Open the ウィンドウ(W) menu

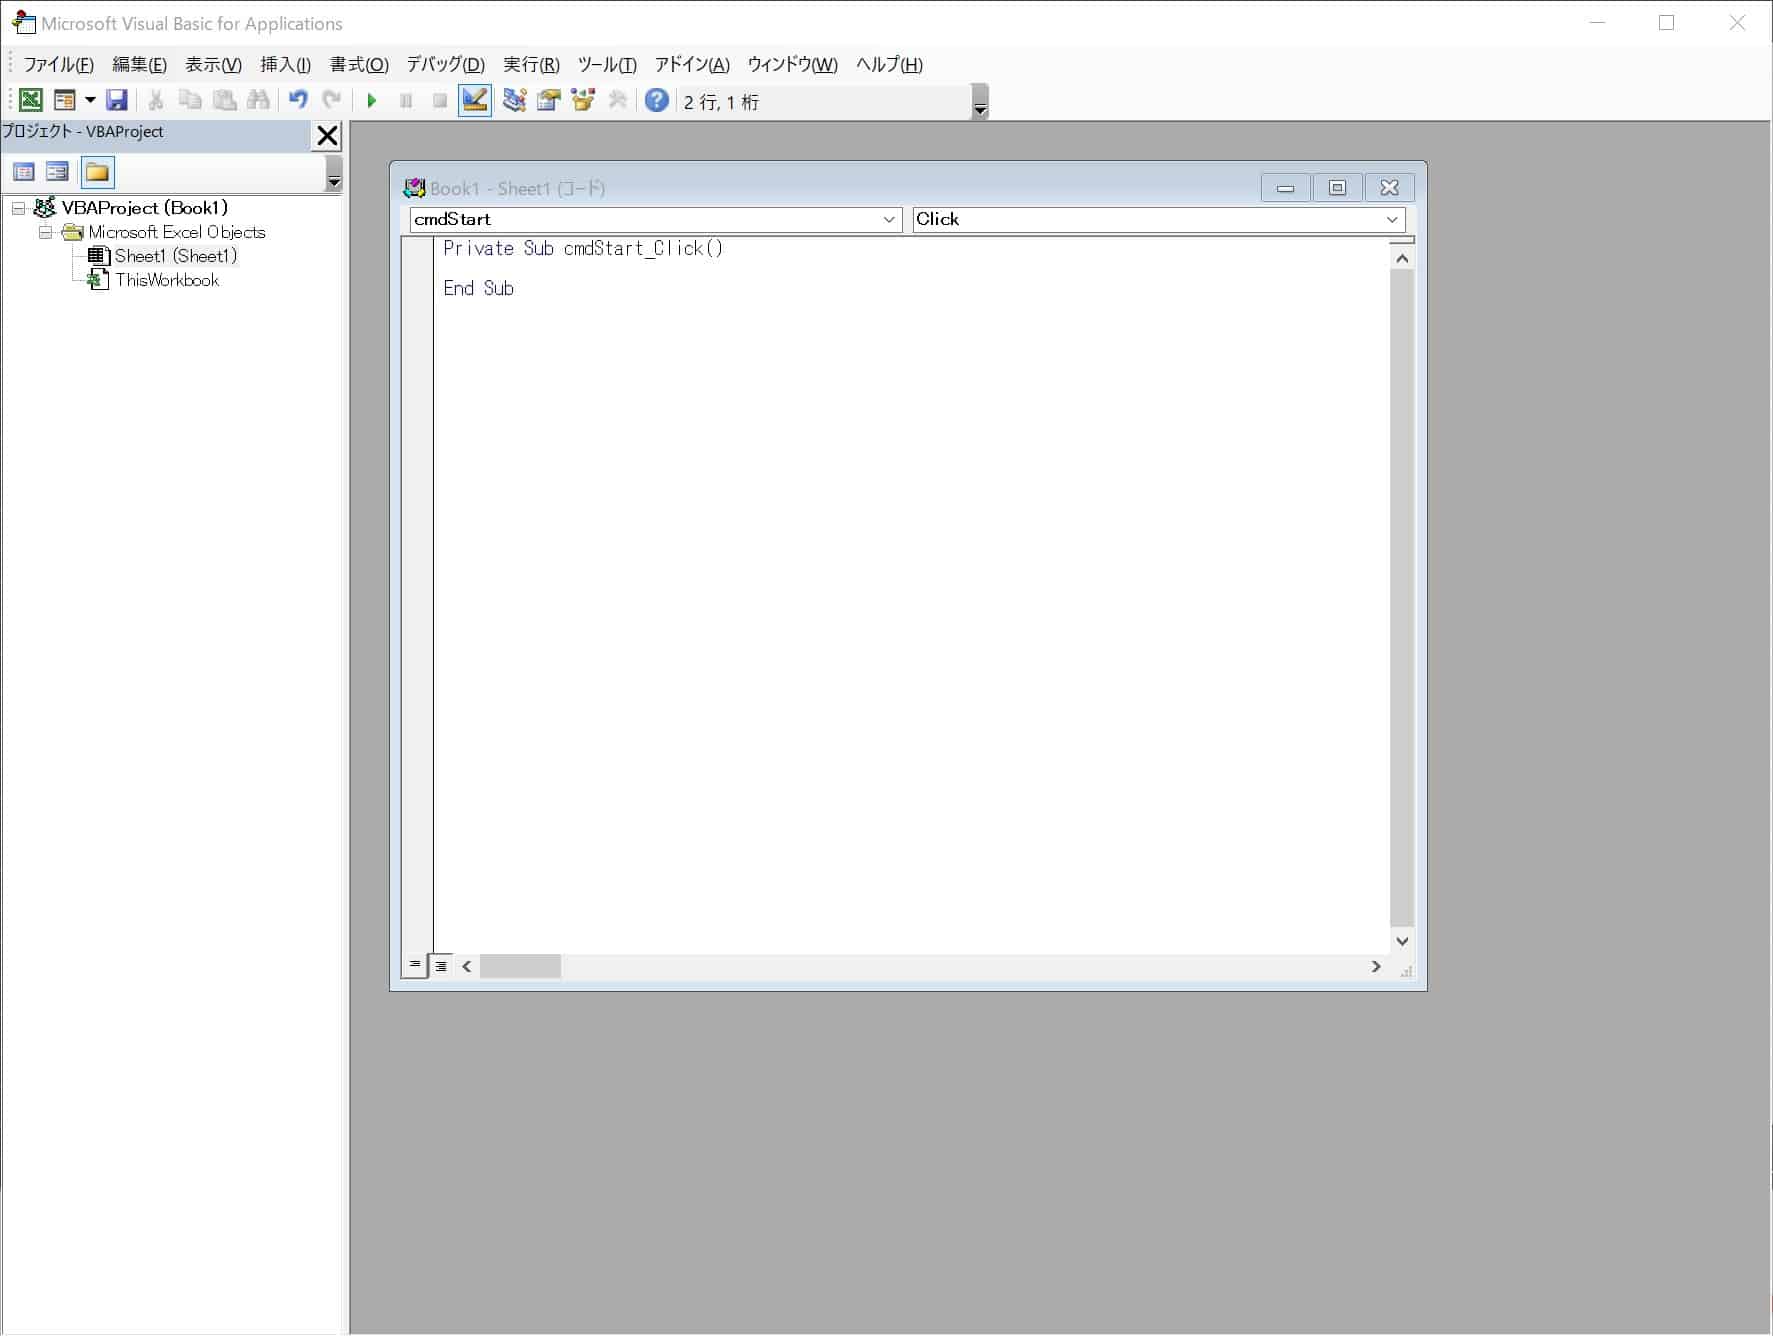(792, 65)
